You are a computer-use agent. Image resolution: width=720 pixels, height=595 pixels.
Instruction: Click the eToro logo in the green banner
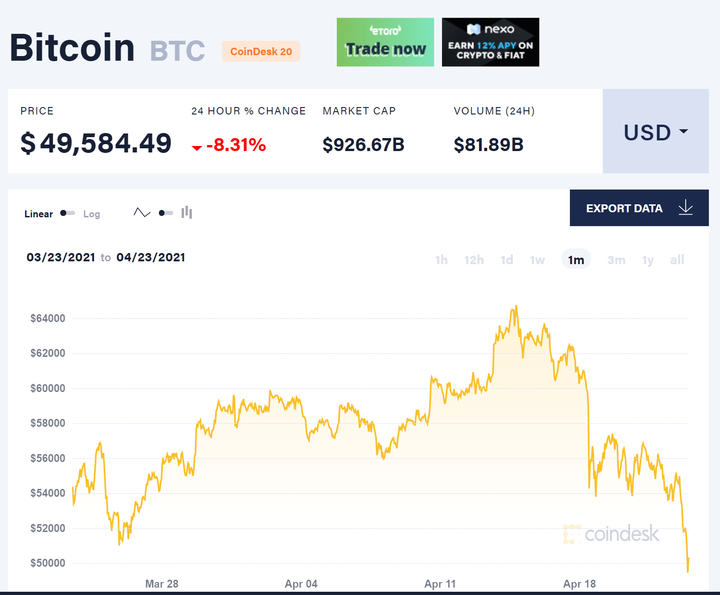coord(385,30)
